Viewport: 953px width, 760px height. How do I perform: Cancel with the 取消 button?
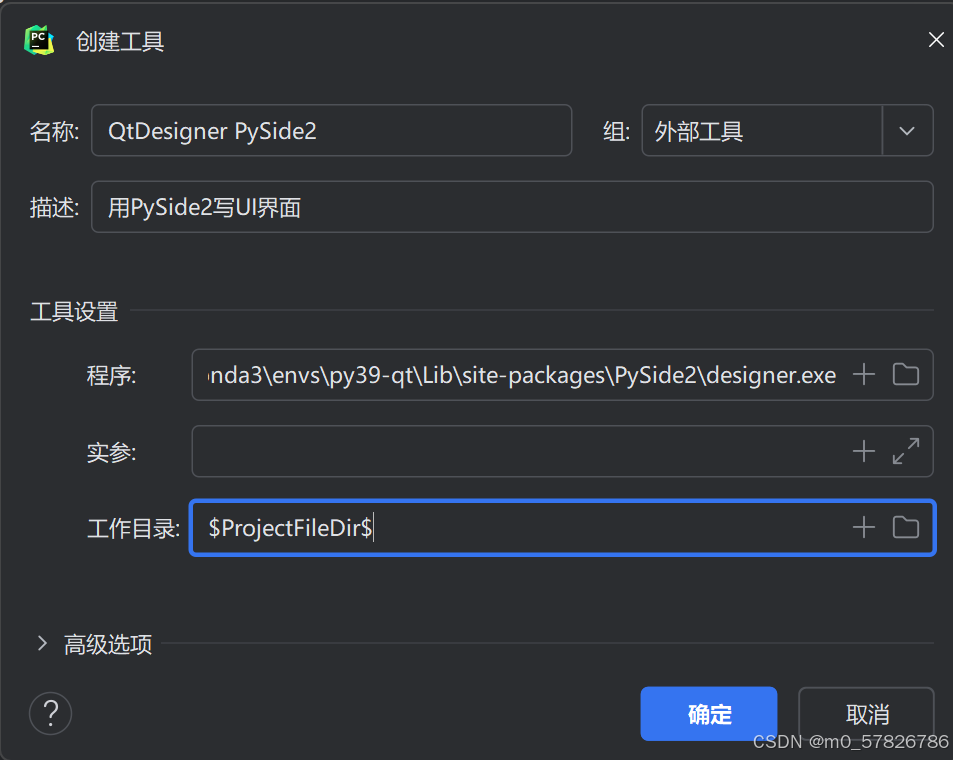click(866, 714)
